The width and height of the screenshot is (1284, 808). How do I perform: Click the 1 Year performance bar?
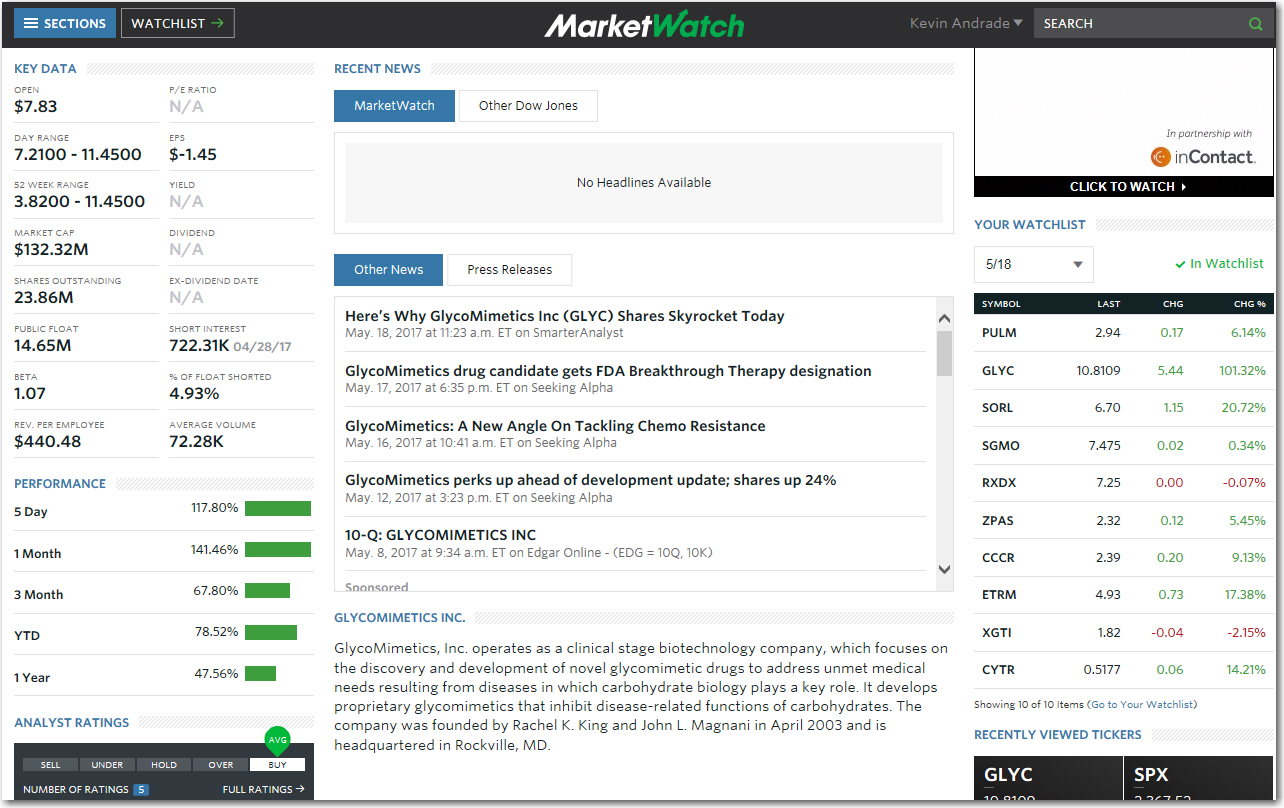260,674
